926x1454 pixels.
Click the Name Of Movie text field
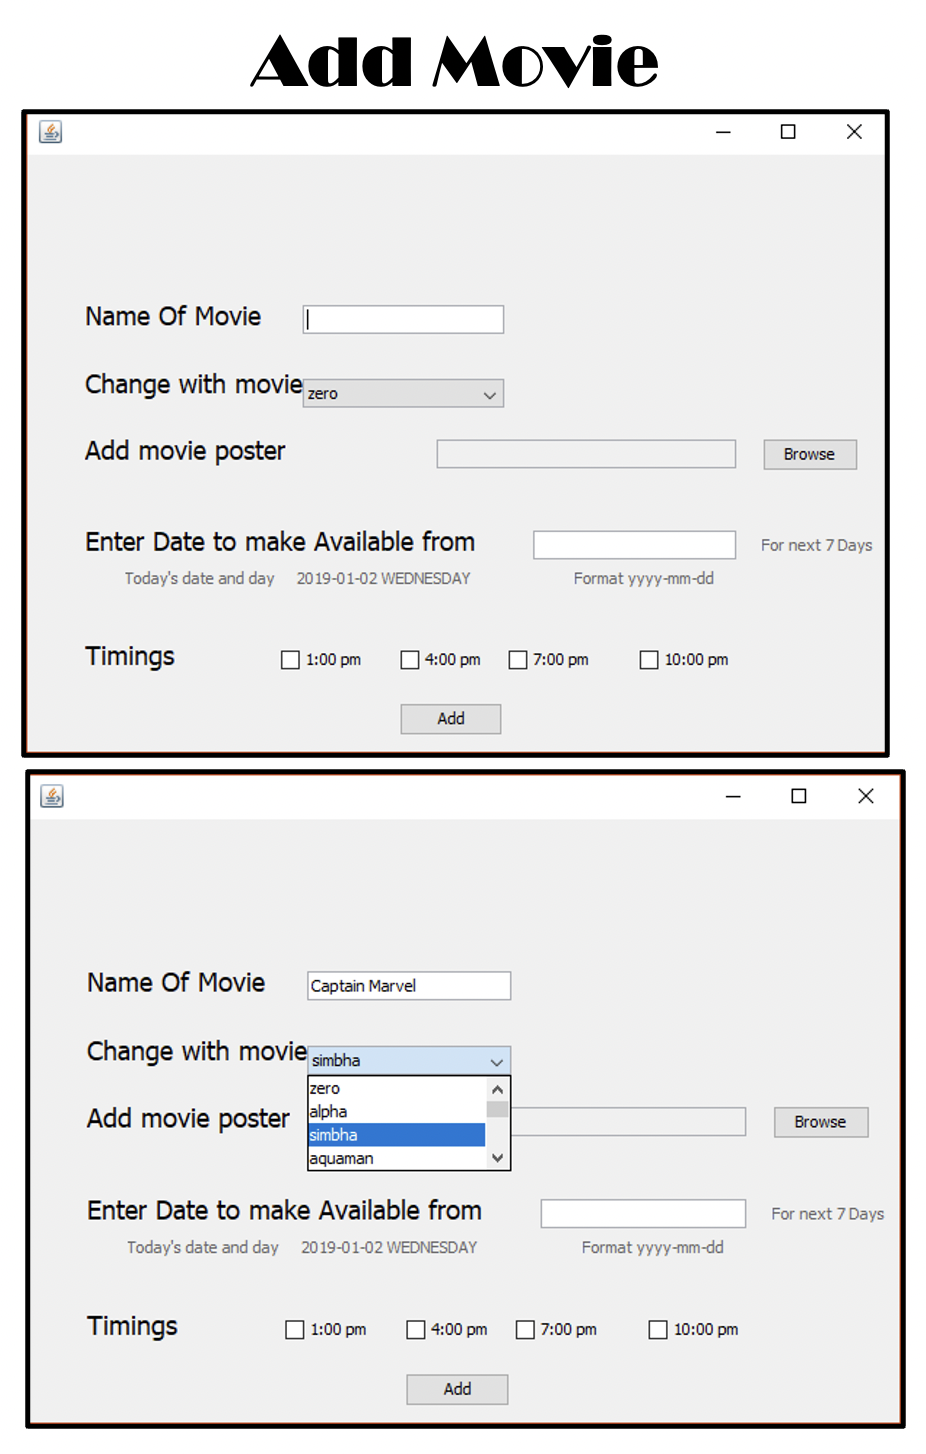(403, 318)
